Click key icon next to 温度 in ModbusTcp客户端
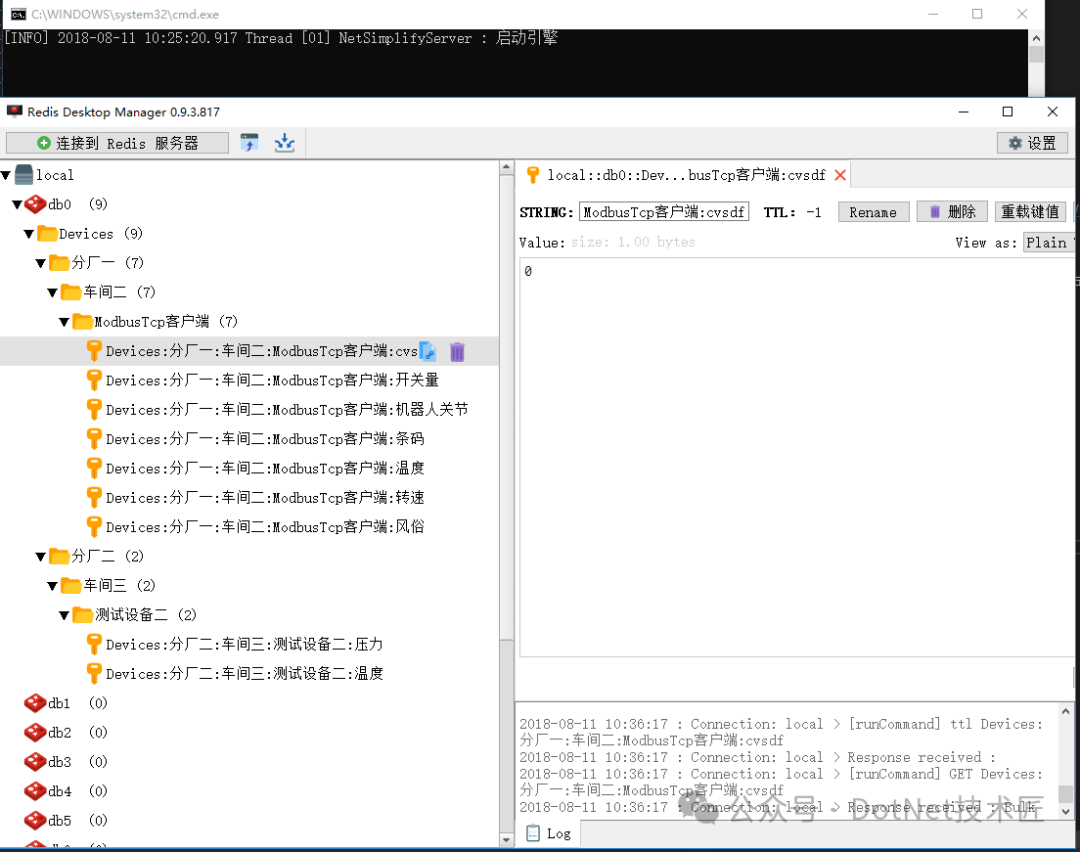Viewport: 1080px width, 852px height. coord(94,468)
